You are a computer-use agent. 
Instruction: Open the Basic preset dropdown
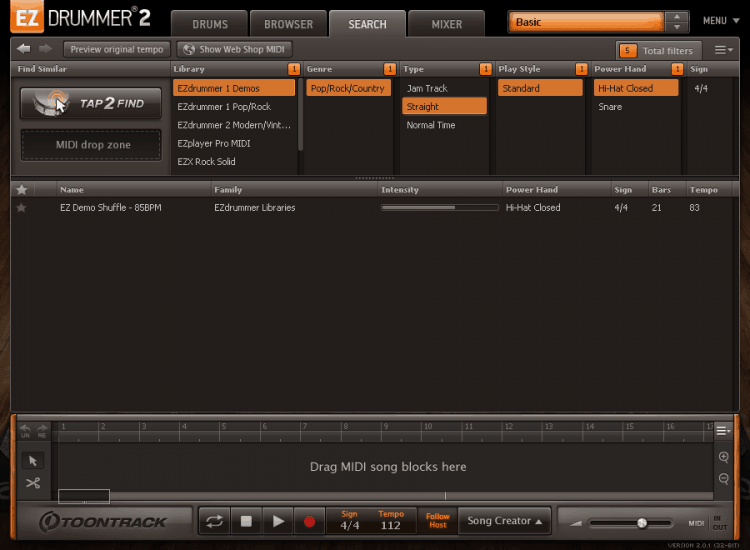point(587,22)
